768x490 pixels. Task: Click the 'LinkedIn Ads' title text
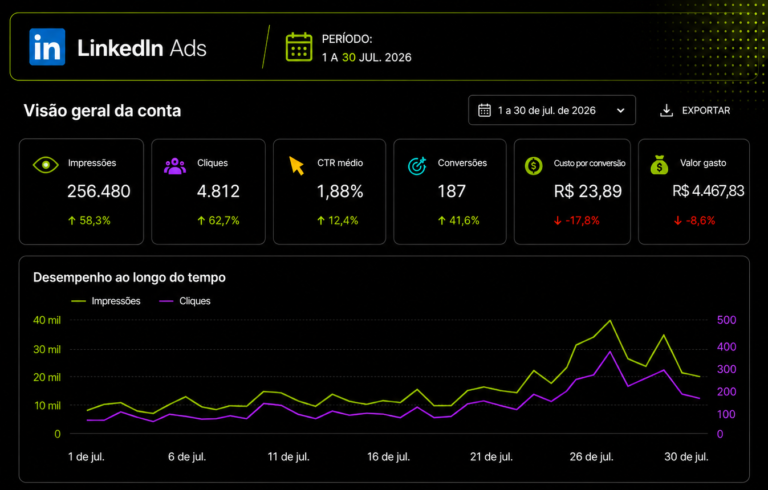coord(142,48)
